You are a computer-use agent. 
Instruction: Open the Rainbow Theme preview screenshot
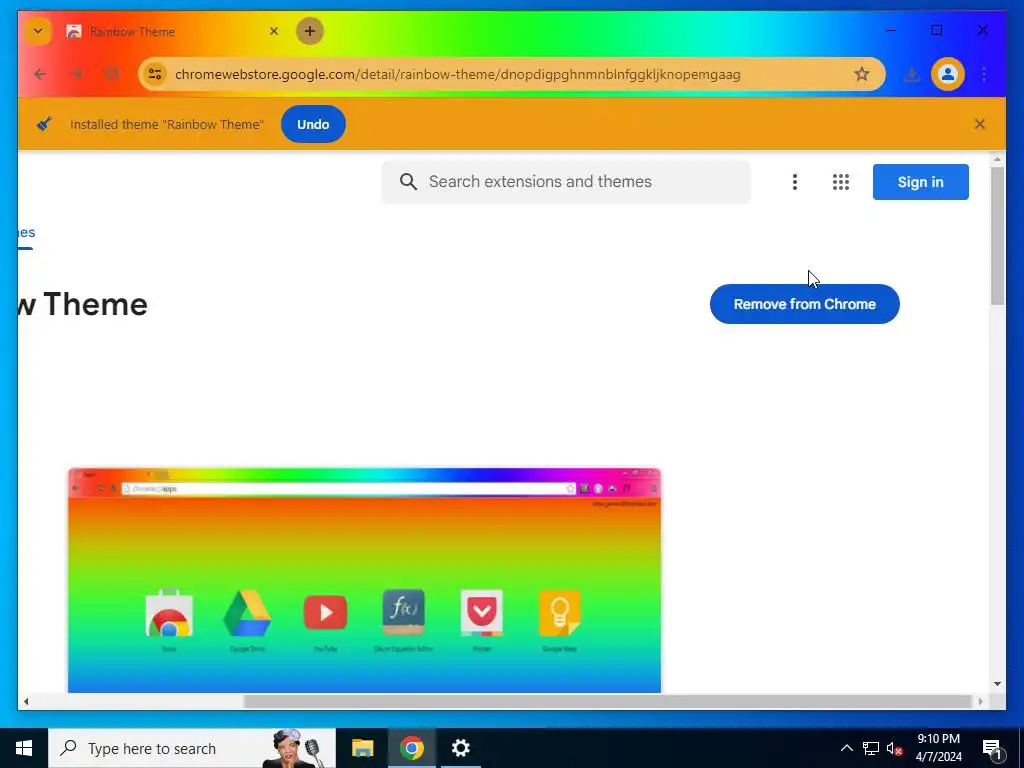364,580
